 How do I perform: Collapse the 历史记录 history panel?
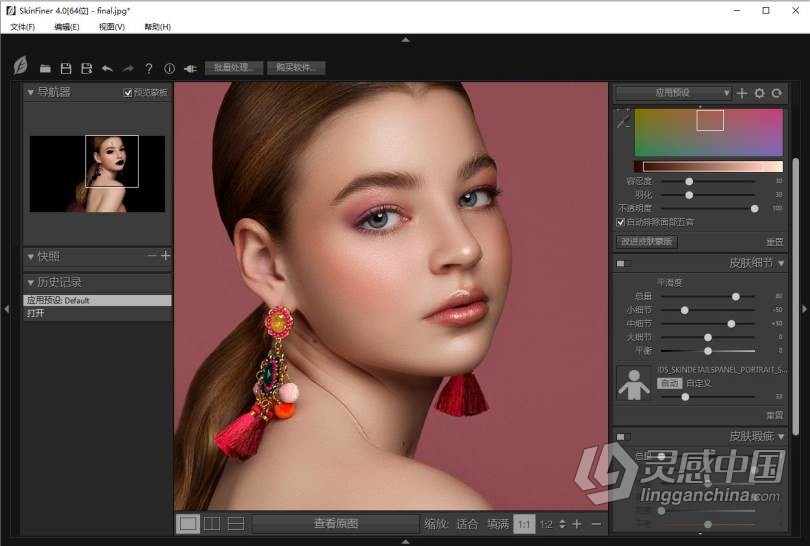[x=31, y=283]
